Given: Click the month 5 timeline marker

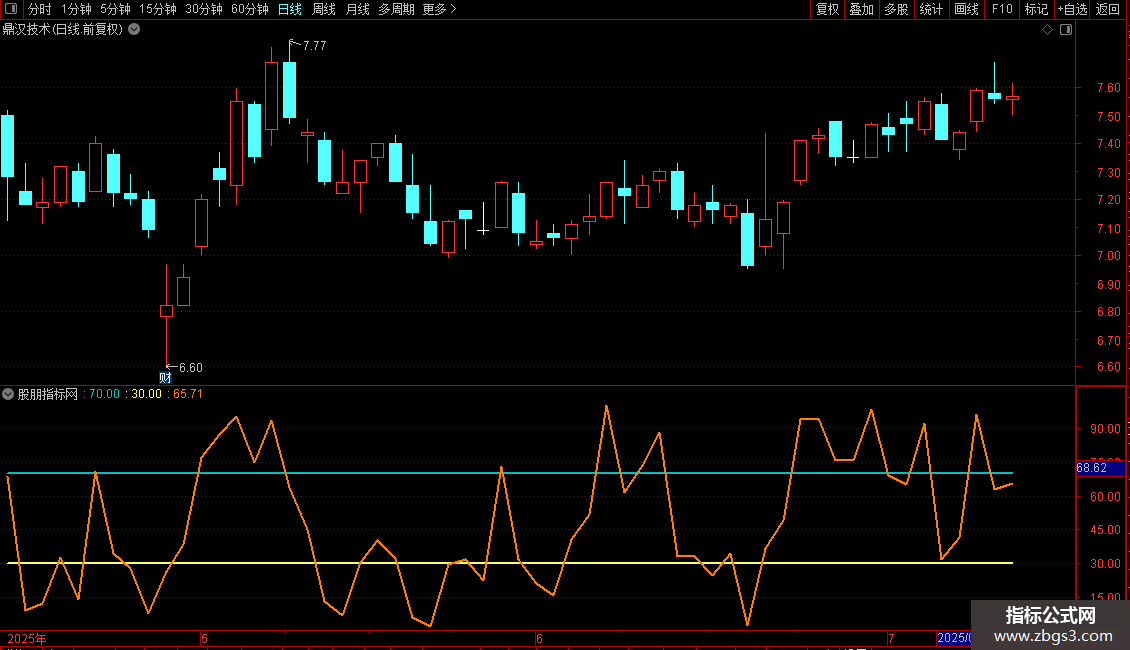Looking at the screenshot, I should [x=205, y=638].
